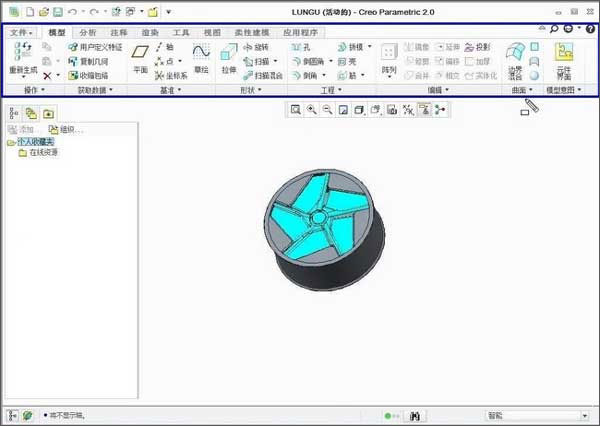The height and width of the screenshot is (426, 600).
Task: Select the 孔 hole tool
Action: pos(301,47)
